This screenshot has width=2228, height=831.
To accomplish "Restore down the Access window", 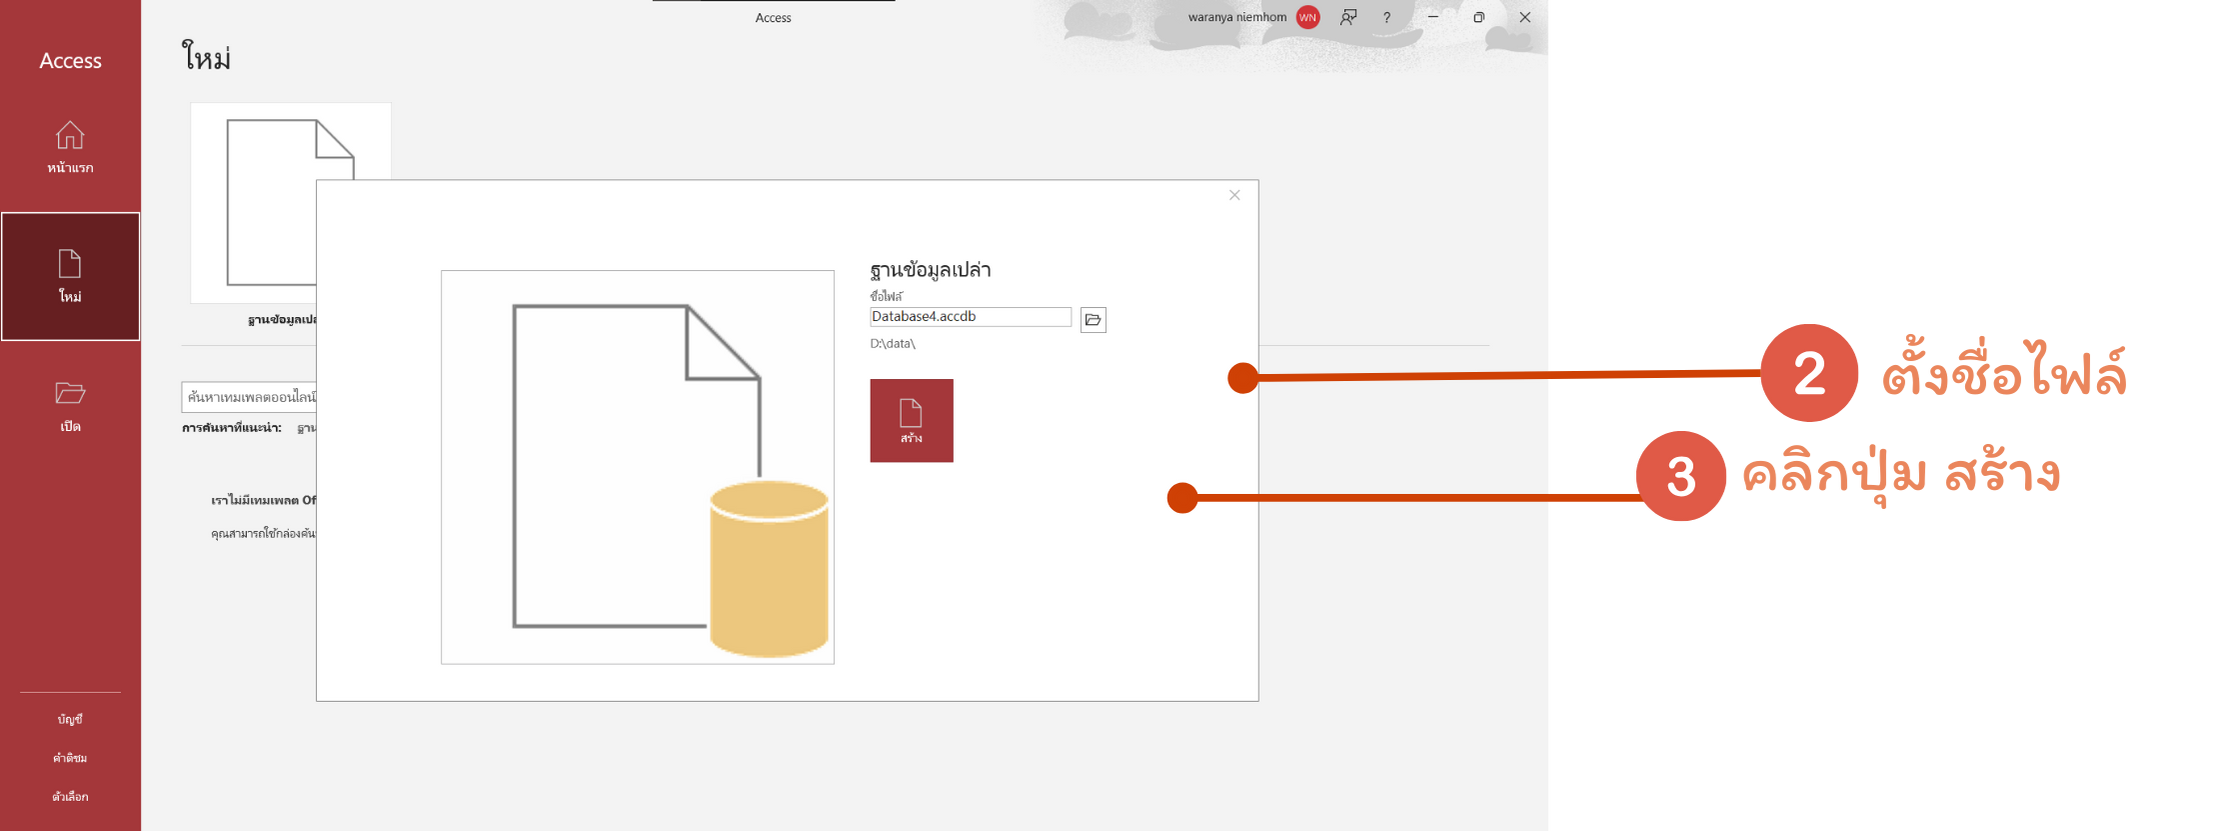I will pos(1479,17).
